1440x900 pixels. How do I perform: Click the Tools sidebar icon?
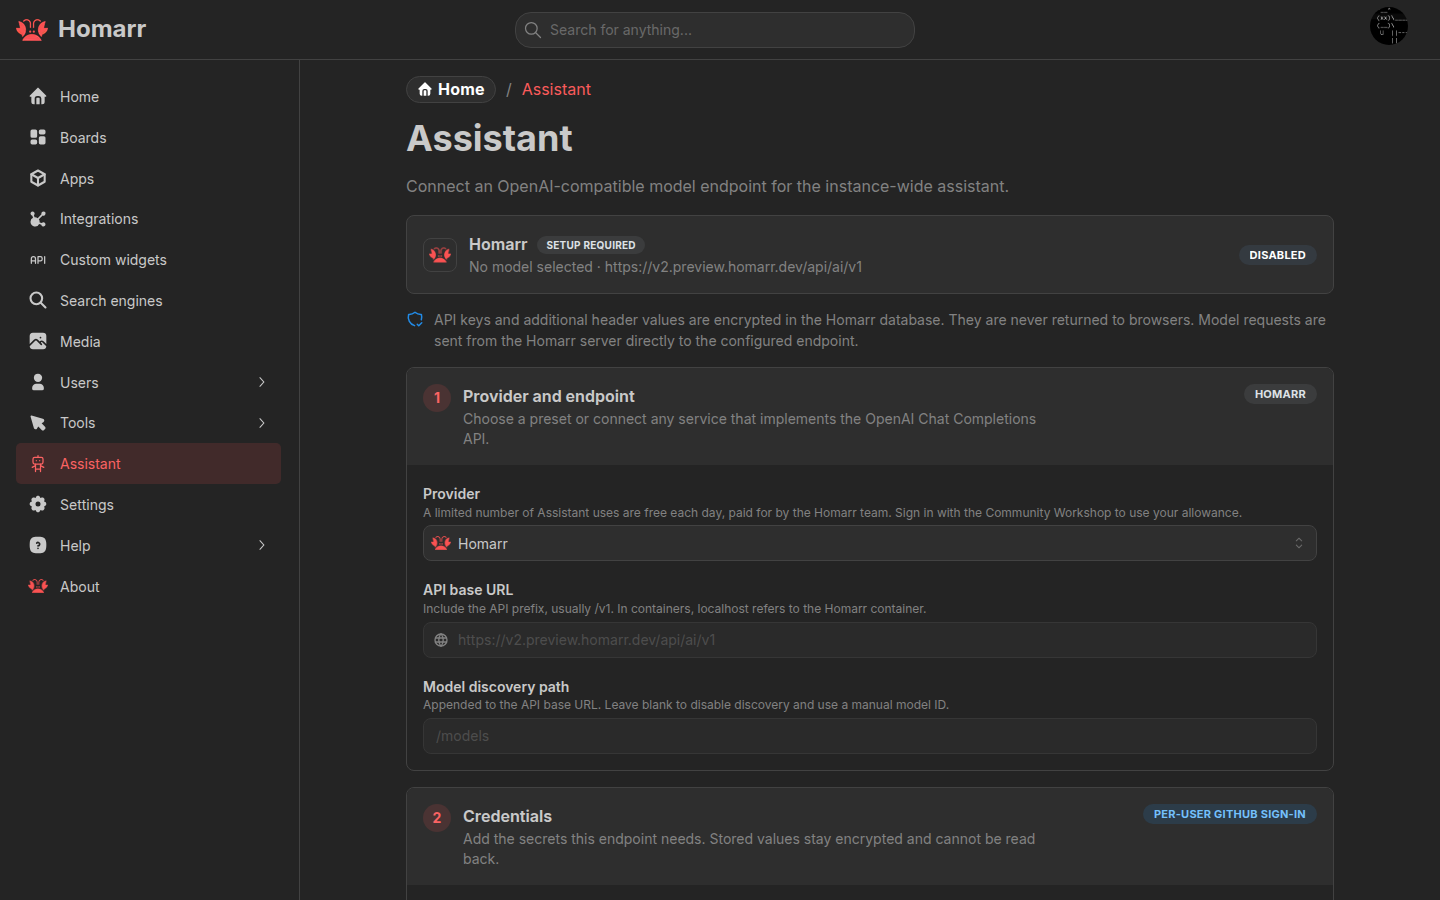point(38,423)
